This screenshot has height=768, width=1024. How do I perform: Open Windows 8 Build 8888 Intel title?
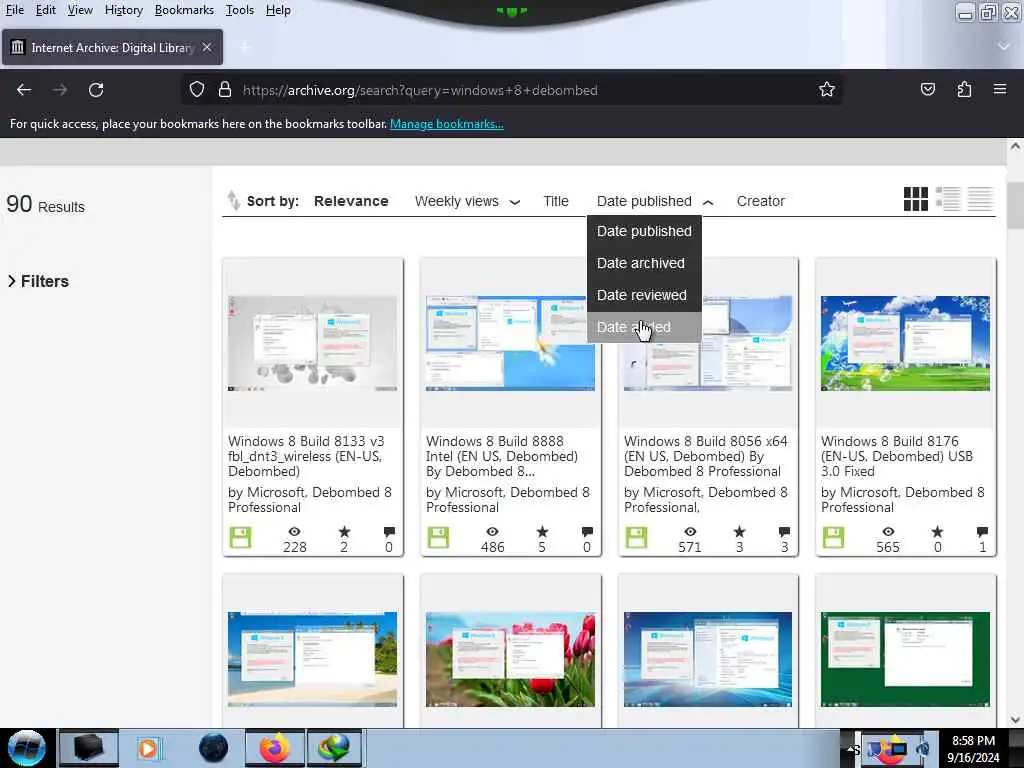502,456
